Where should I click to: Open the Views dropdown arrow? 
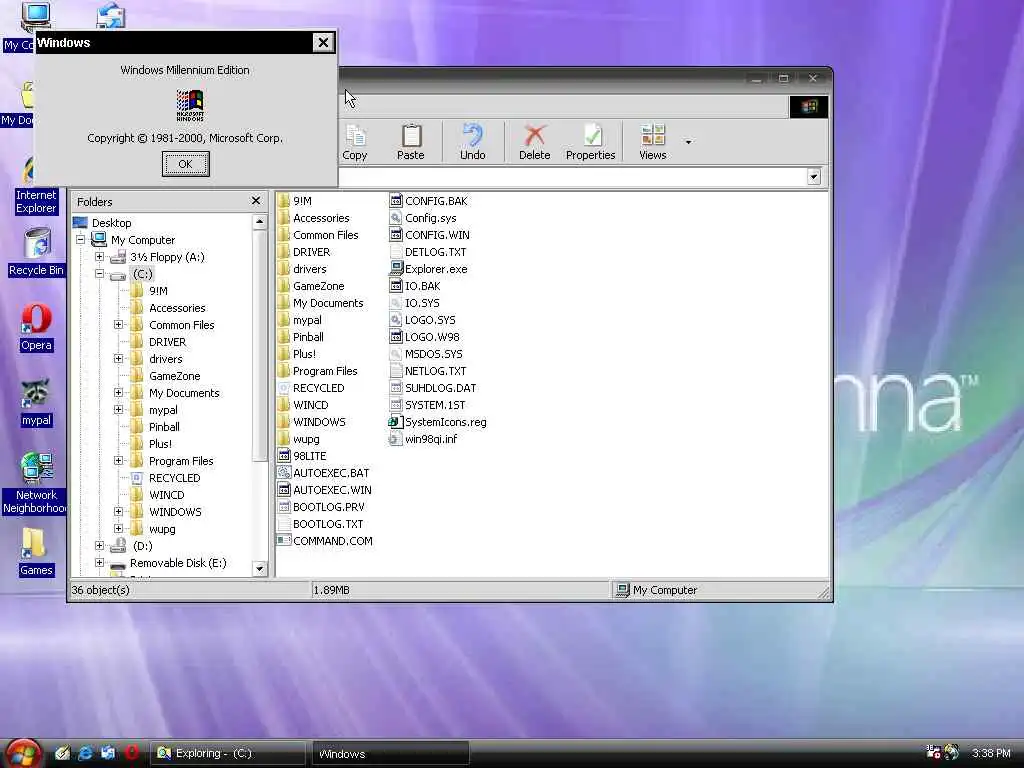(x=688, y=142)
